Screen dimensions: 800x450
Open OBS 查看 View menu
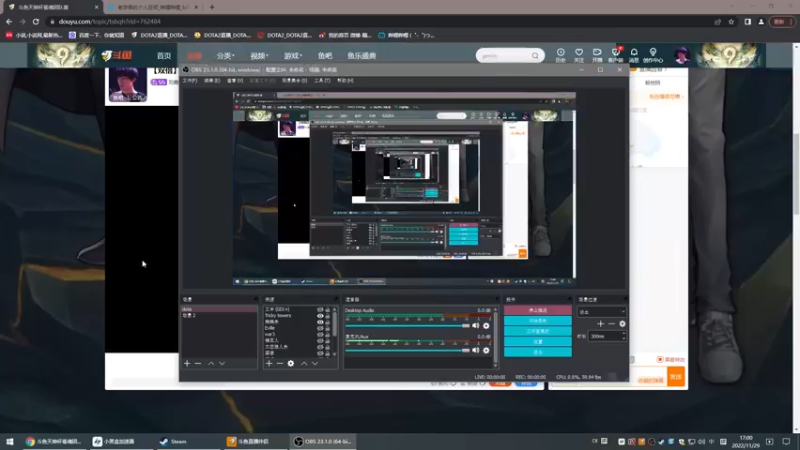(x=235, y=81)
